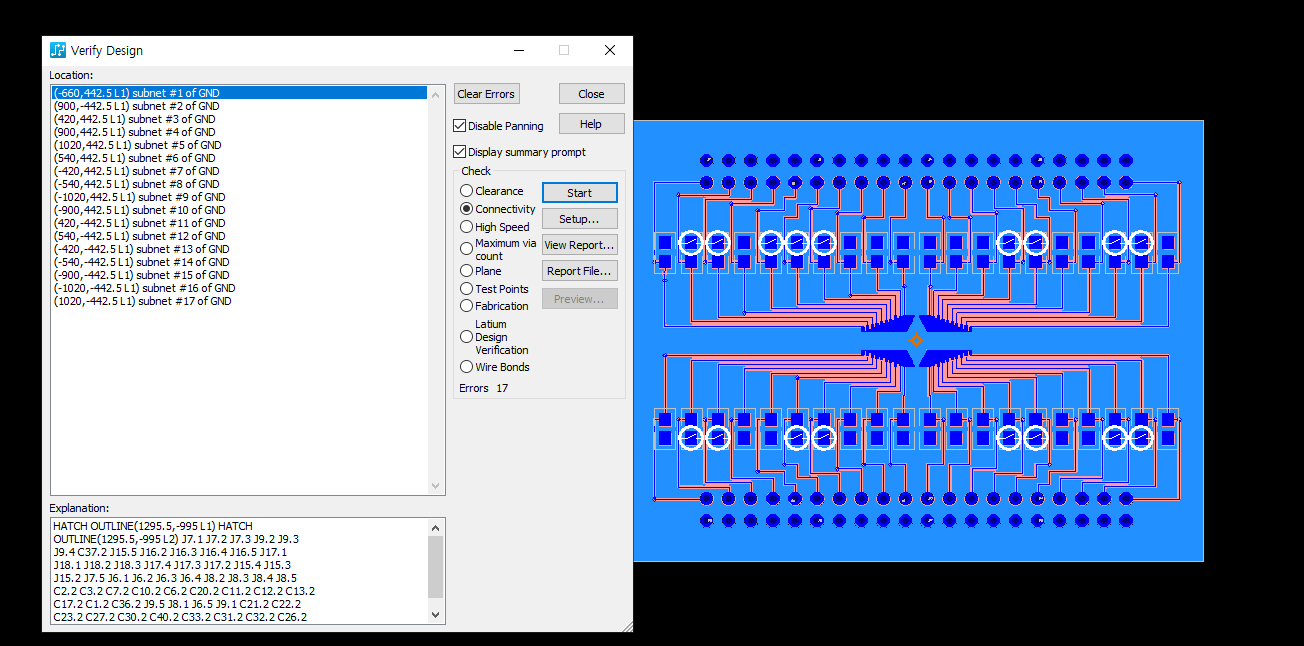Click the Clear Errors button
The height and width of the screenshot is (646, 1304).
pos(486,94)
